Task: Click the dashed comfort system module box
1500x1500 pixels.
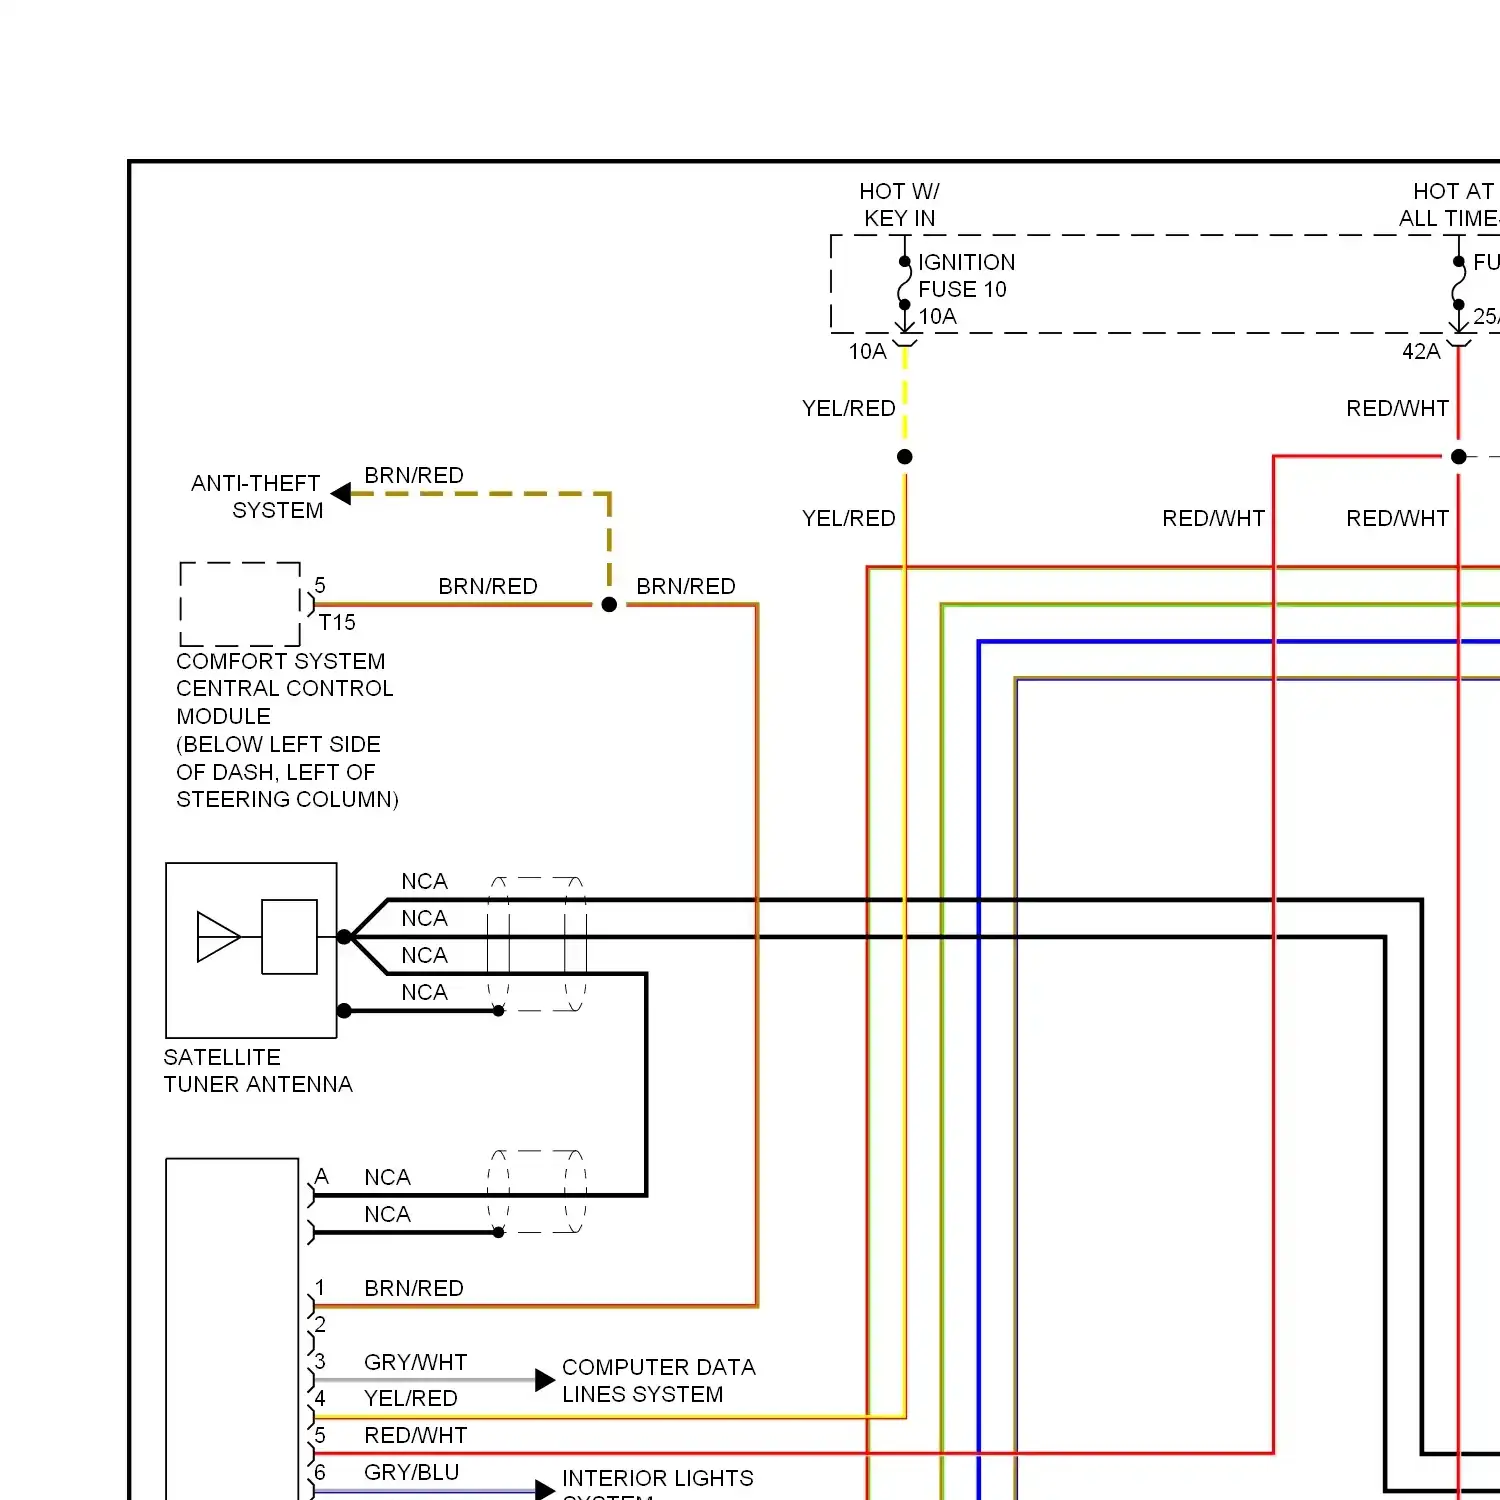Action: pos(240,604)
